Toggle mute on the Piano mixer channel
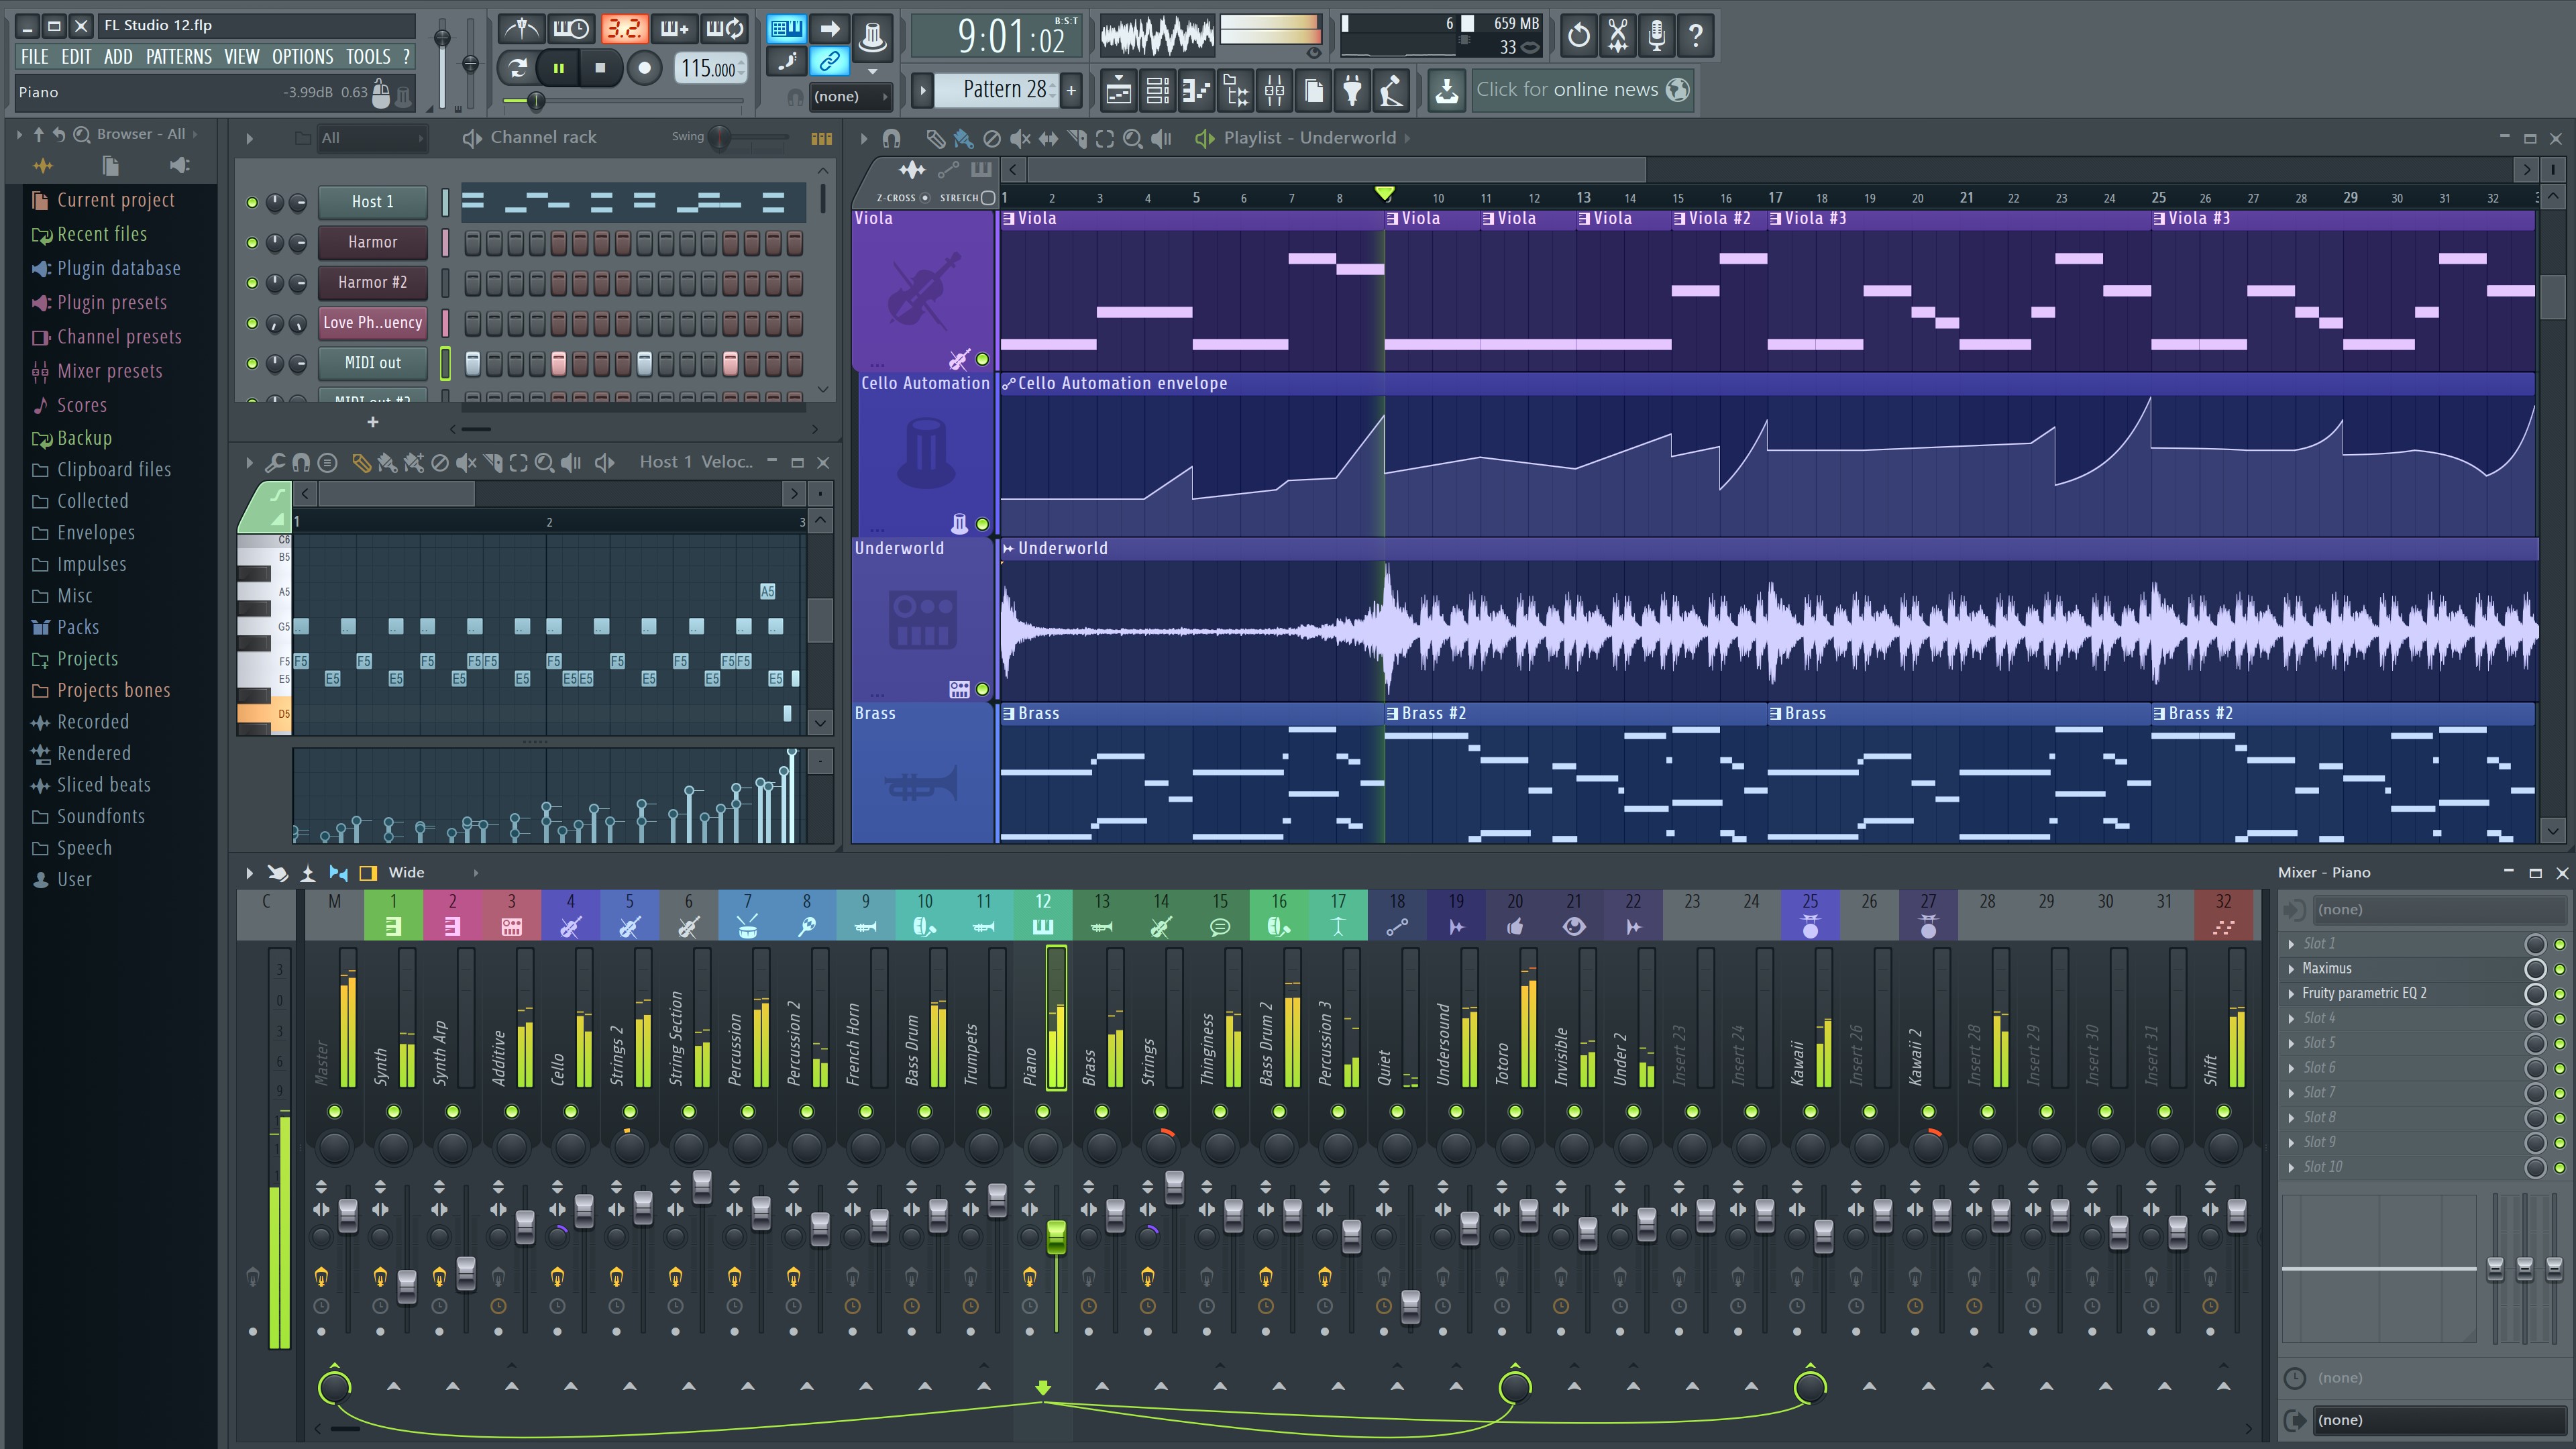The height and width of the screenshot is (1449, 2576). tap(1046, 1111)
